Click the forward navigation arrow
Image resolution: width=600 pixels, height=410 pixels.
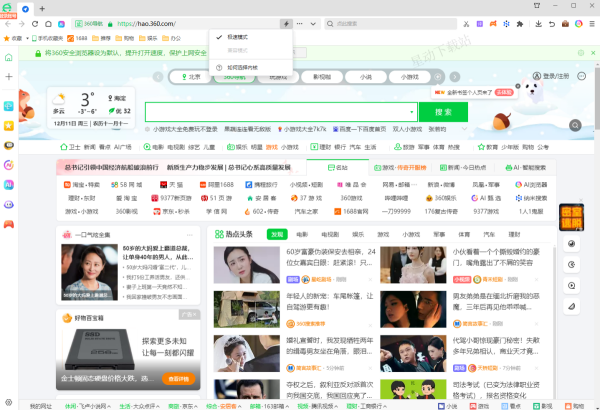(x=21, y=24)
